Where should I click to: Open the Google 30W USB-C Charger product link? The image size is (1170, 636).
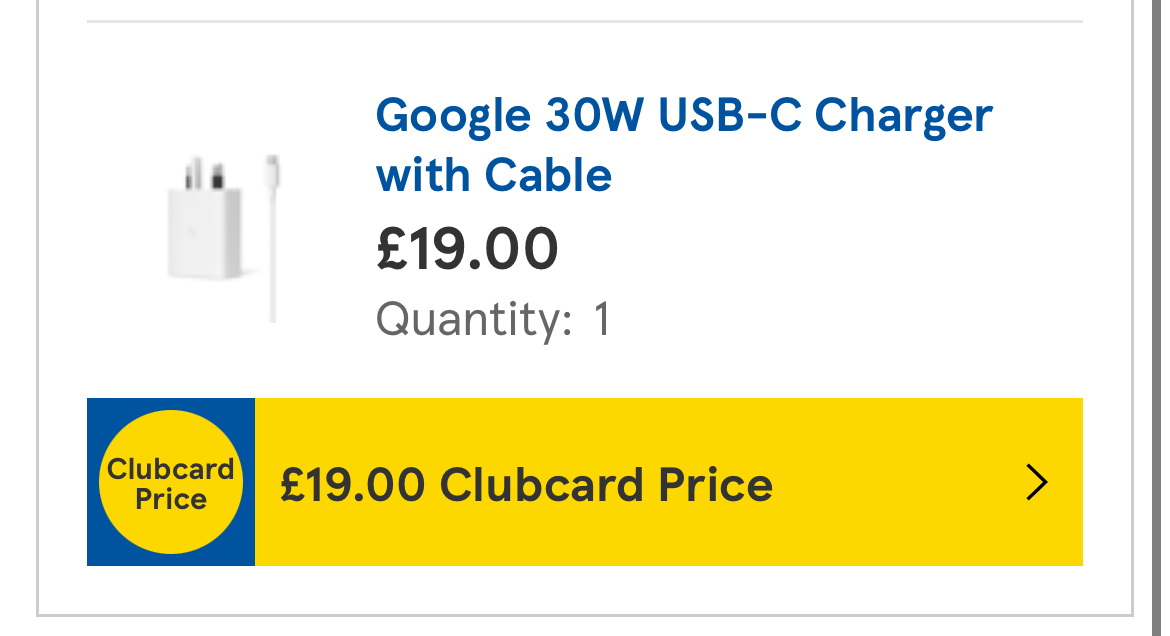point(683,117)
